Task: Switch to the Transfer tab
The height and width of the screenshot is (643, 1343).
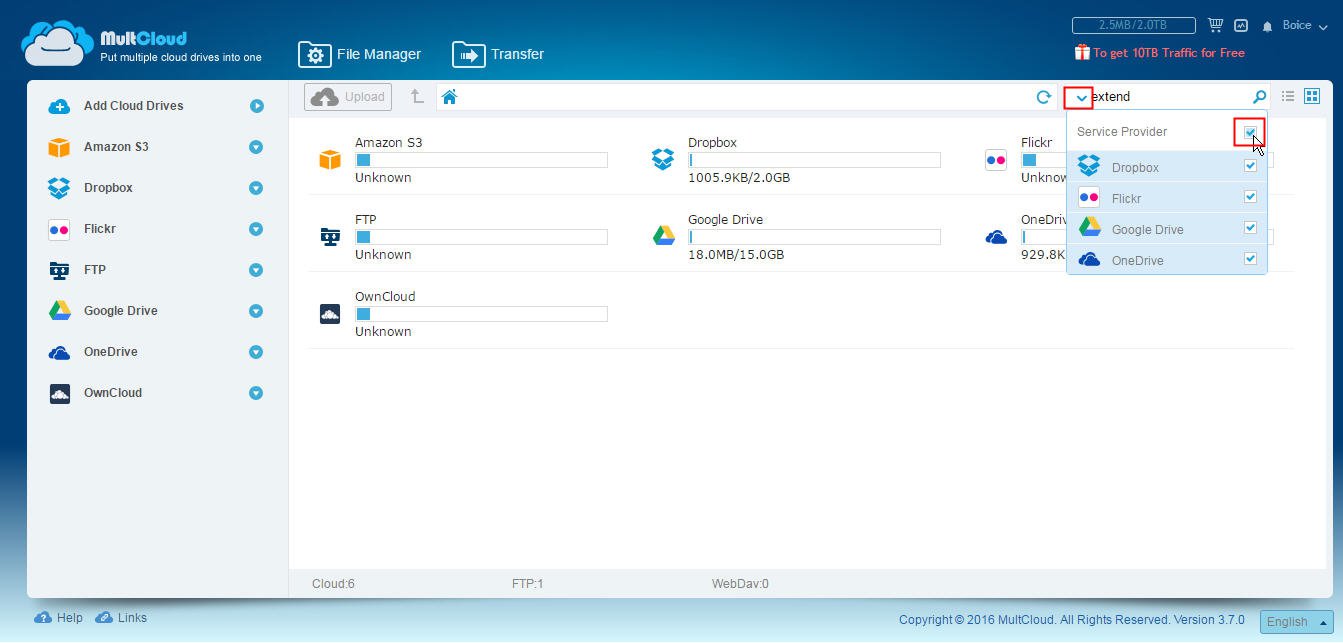Action: click(498, 54)
